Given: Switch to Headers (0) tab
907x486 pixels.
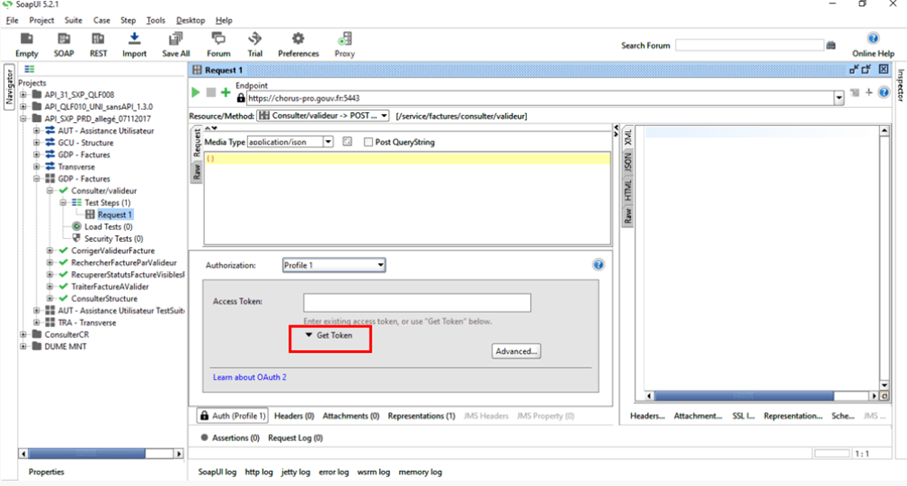Looking at the screenshot, I should tap(294, 416).
